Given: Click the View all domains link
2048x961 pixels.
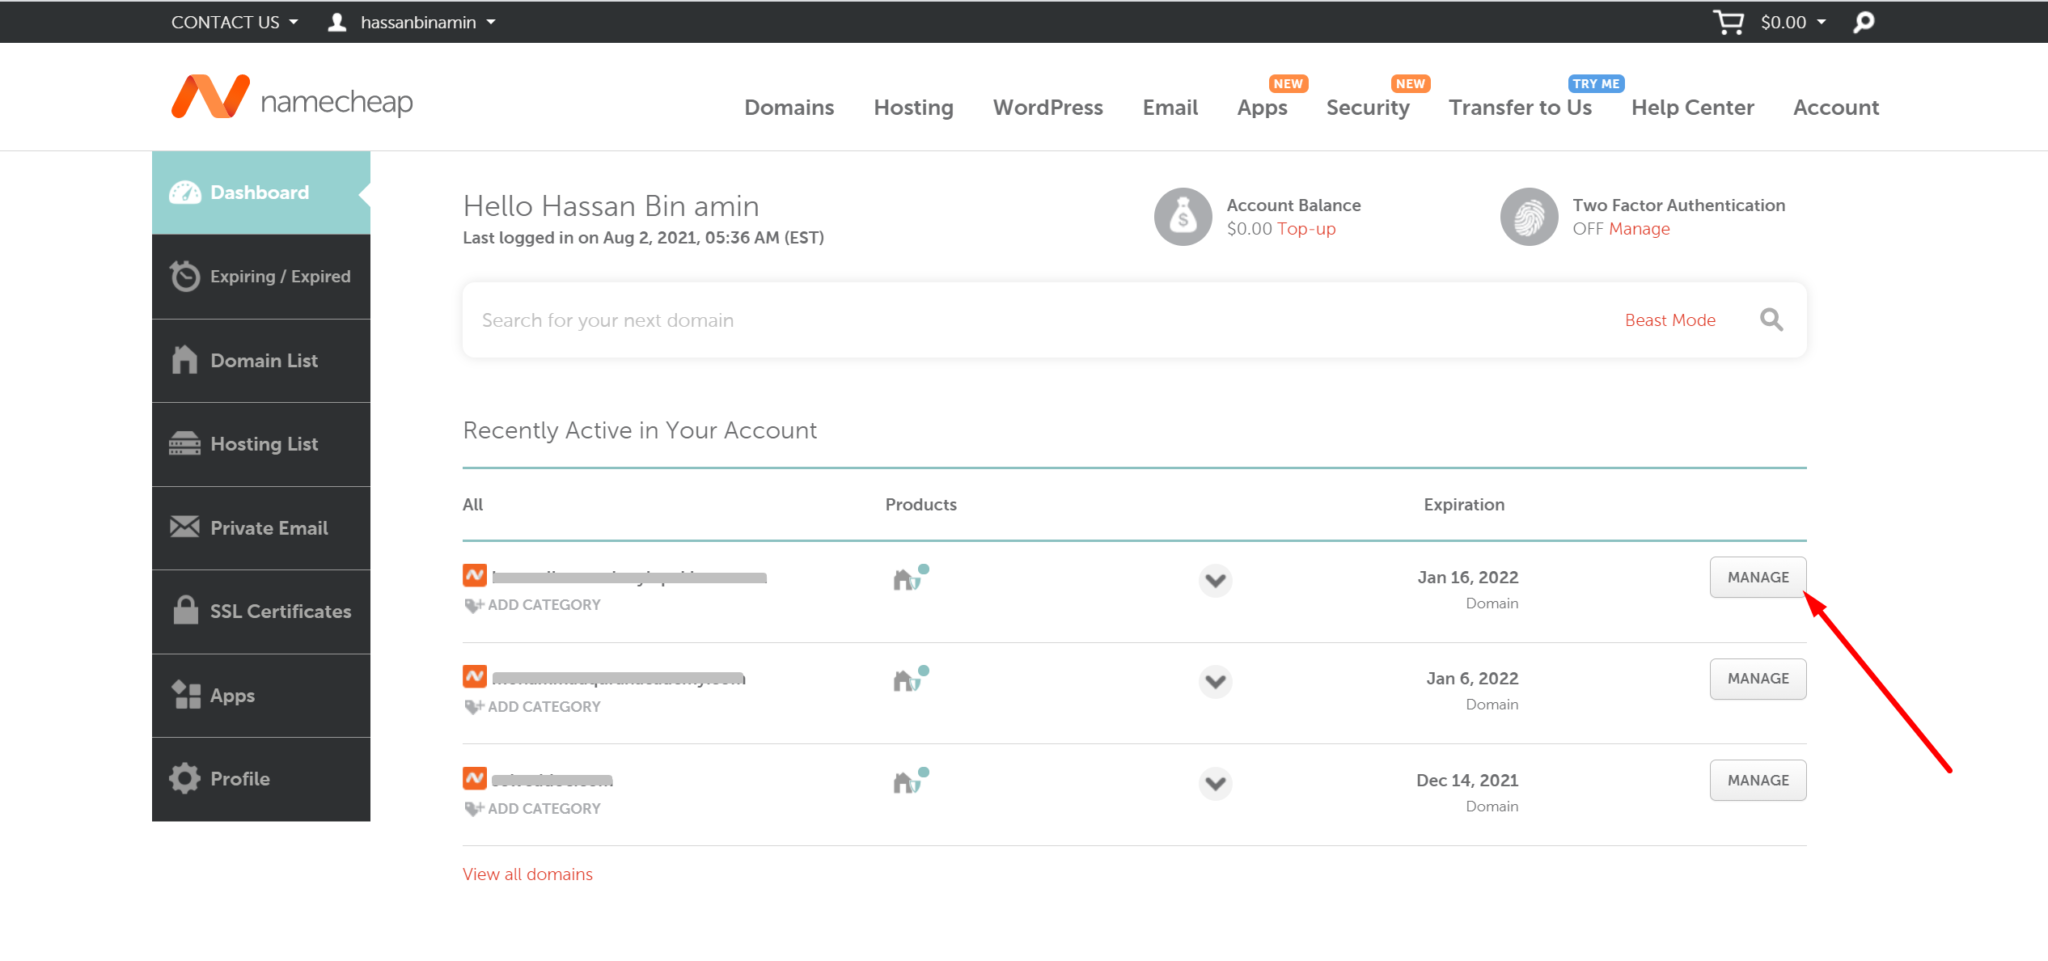Looking at the screenshot, I should click(x=527, y=873).
